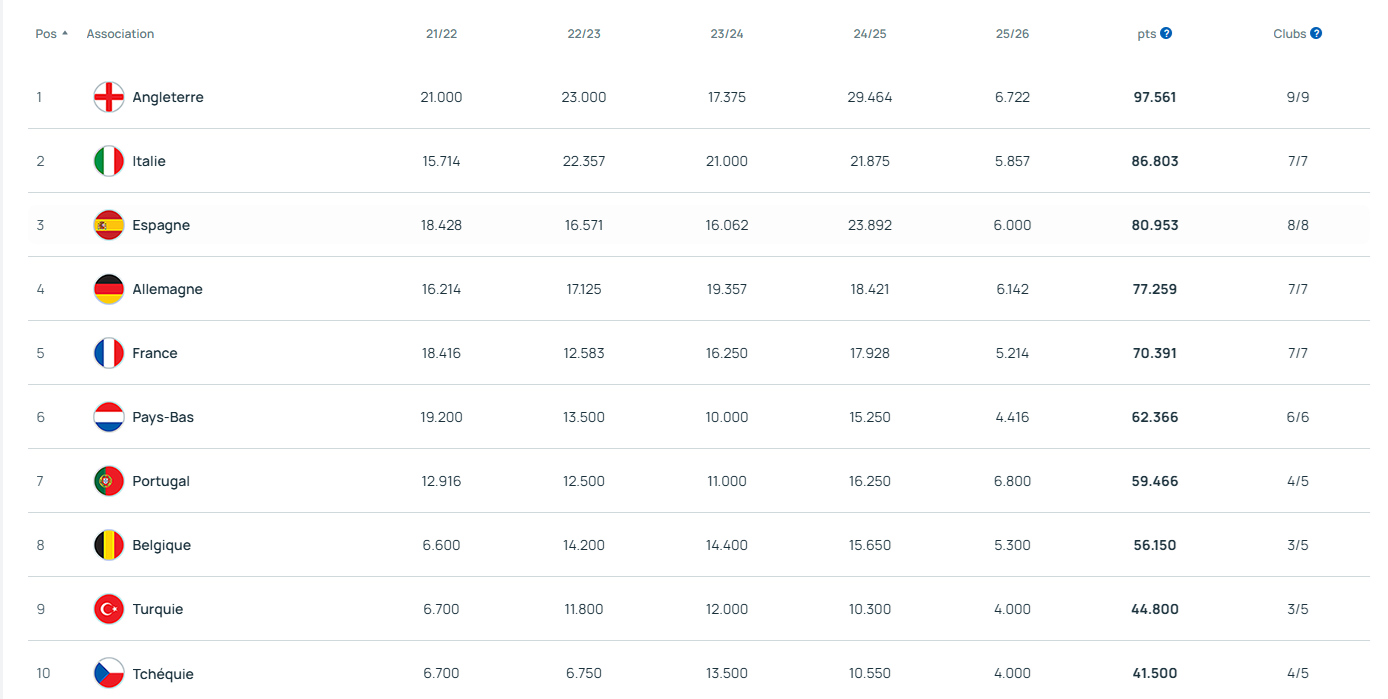Click the Germany flag icon
The height and width of the screenshot is (699, 1388).
coord(109,289)
